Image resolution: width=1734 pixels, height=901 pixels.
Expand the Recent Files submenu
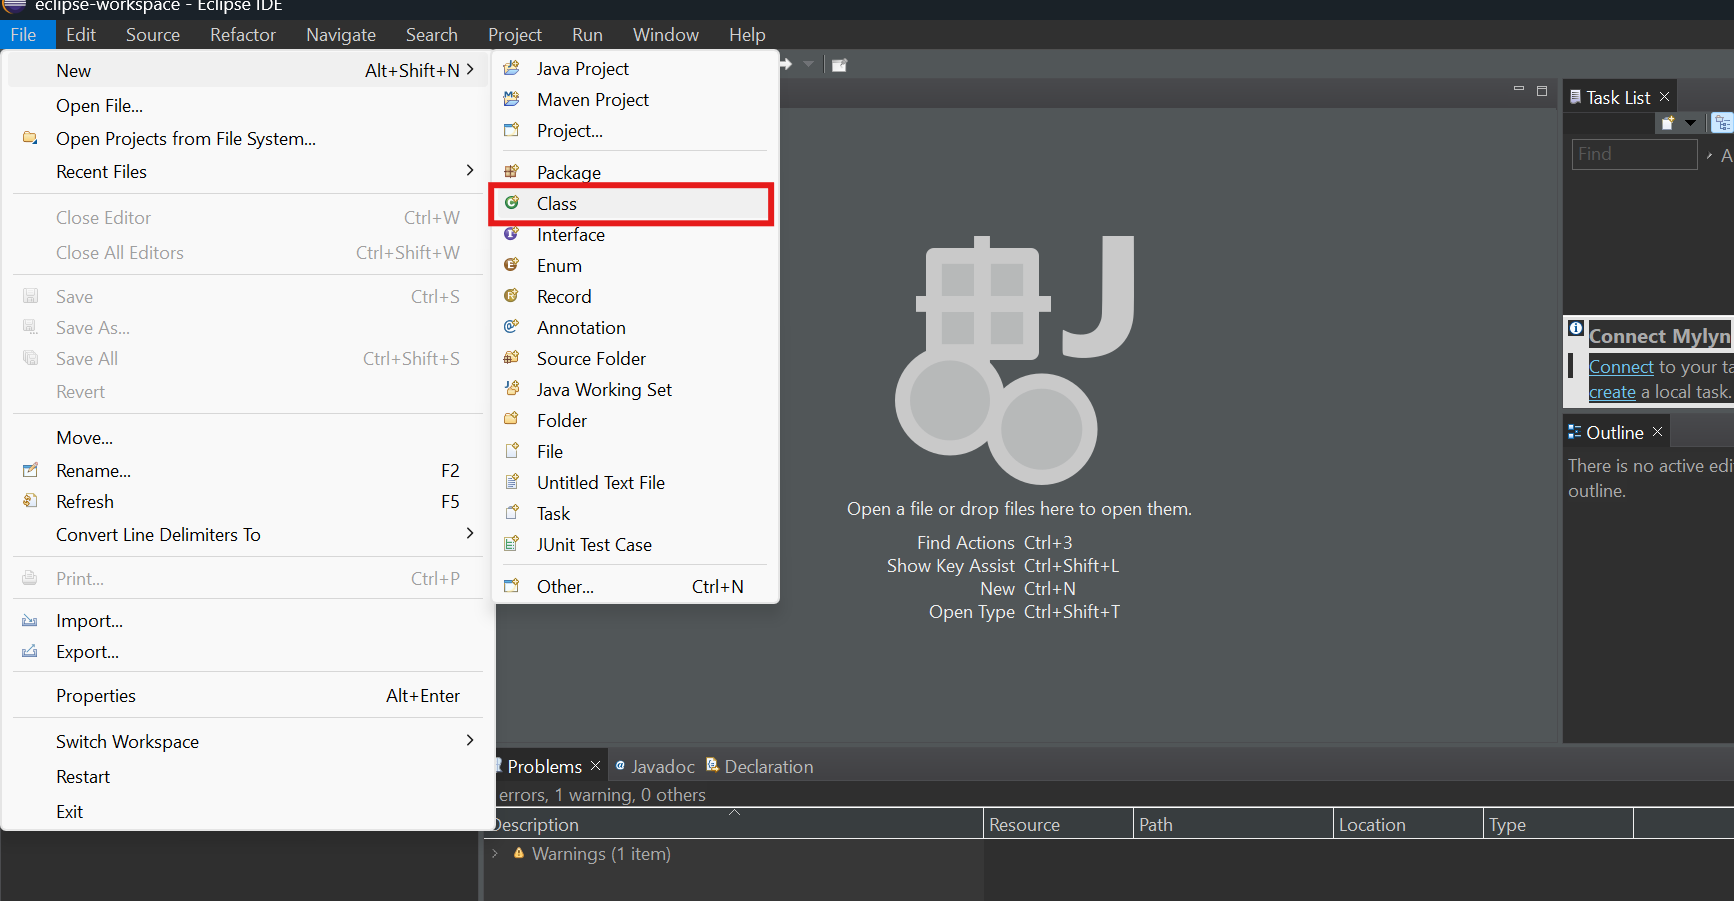pos(470,171)
